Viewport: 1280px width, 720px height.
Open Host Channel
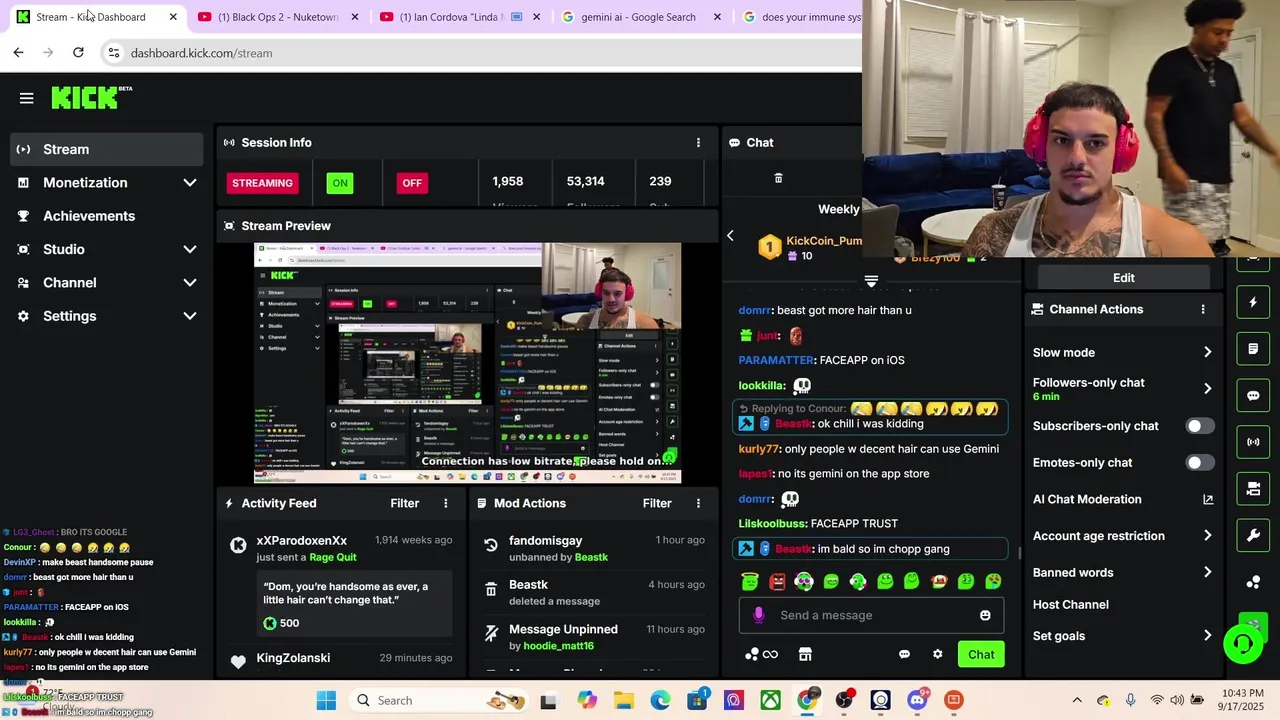click(x=1071, y=605)
